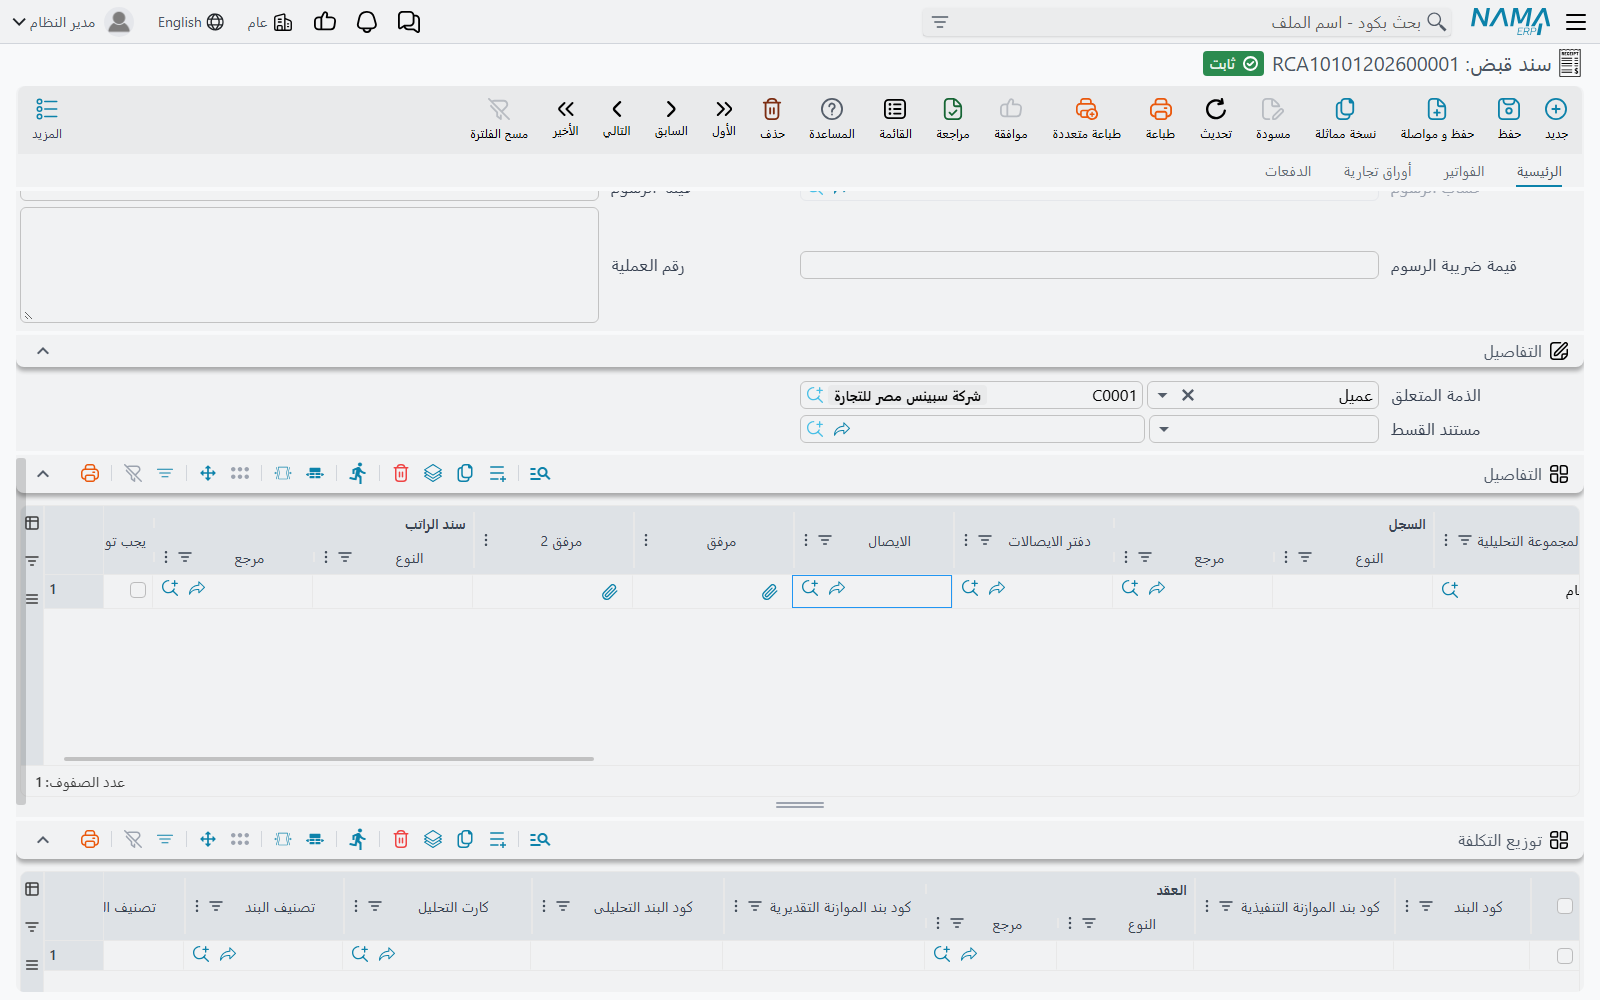Clear the عميل selection with X
This screenshot has height=1000, width=1600.
pos(1188,396)
